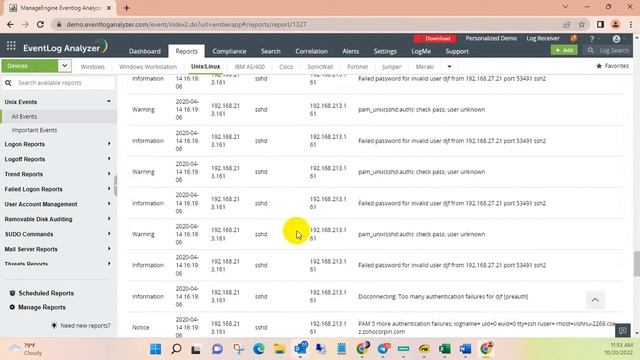Click the browser address bar

[310, 24]
